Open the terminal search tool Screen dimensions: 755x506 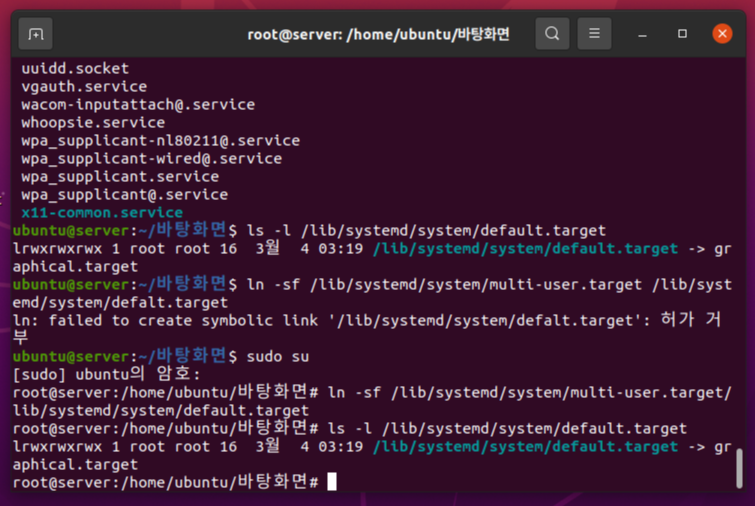[x=552, y=34]
